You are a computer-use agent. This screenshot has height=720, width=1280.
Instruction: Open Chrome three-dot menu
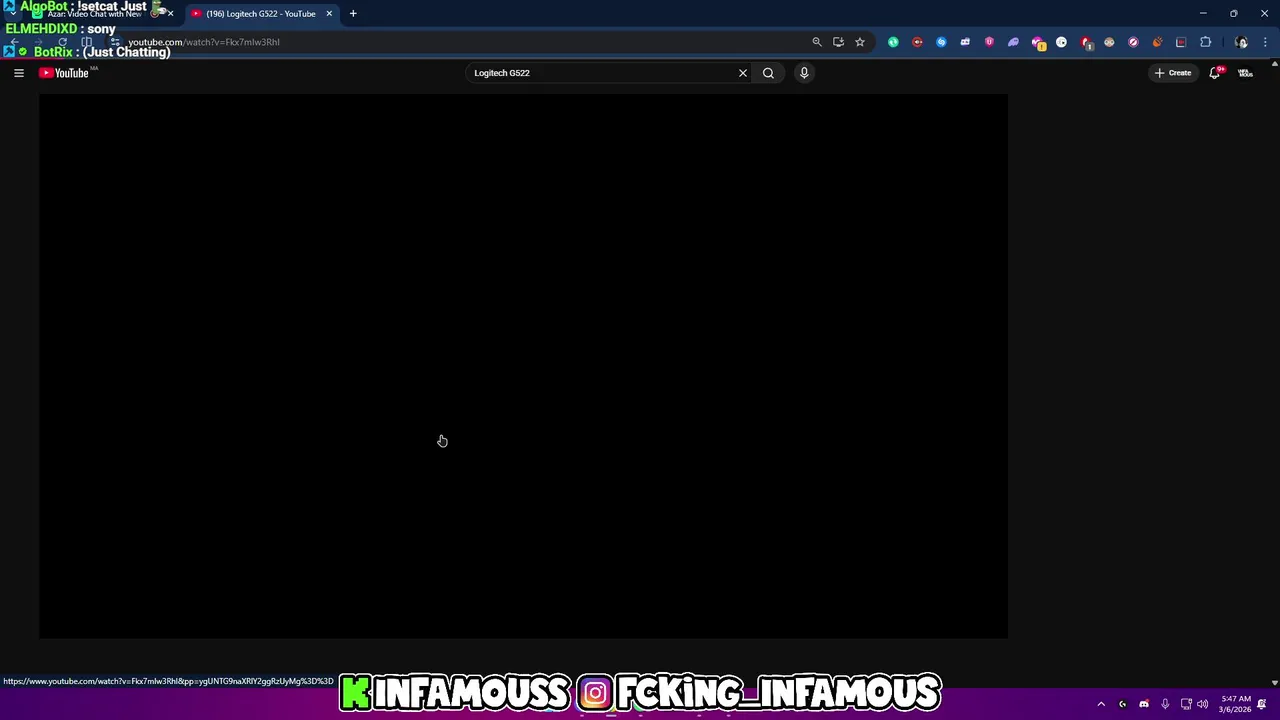(1266, 42)
